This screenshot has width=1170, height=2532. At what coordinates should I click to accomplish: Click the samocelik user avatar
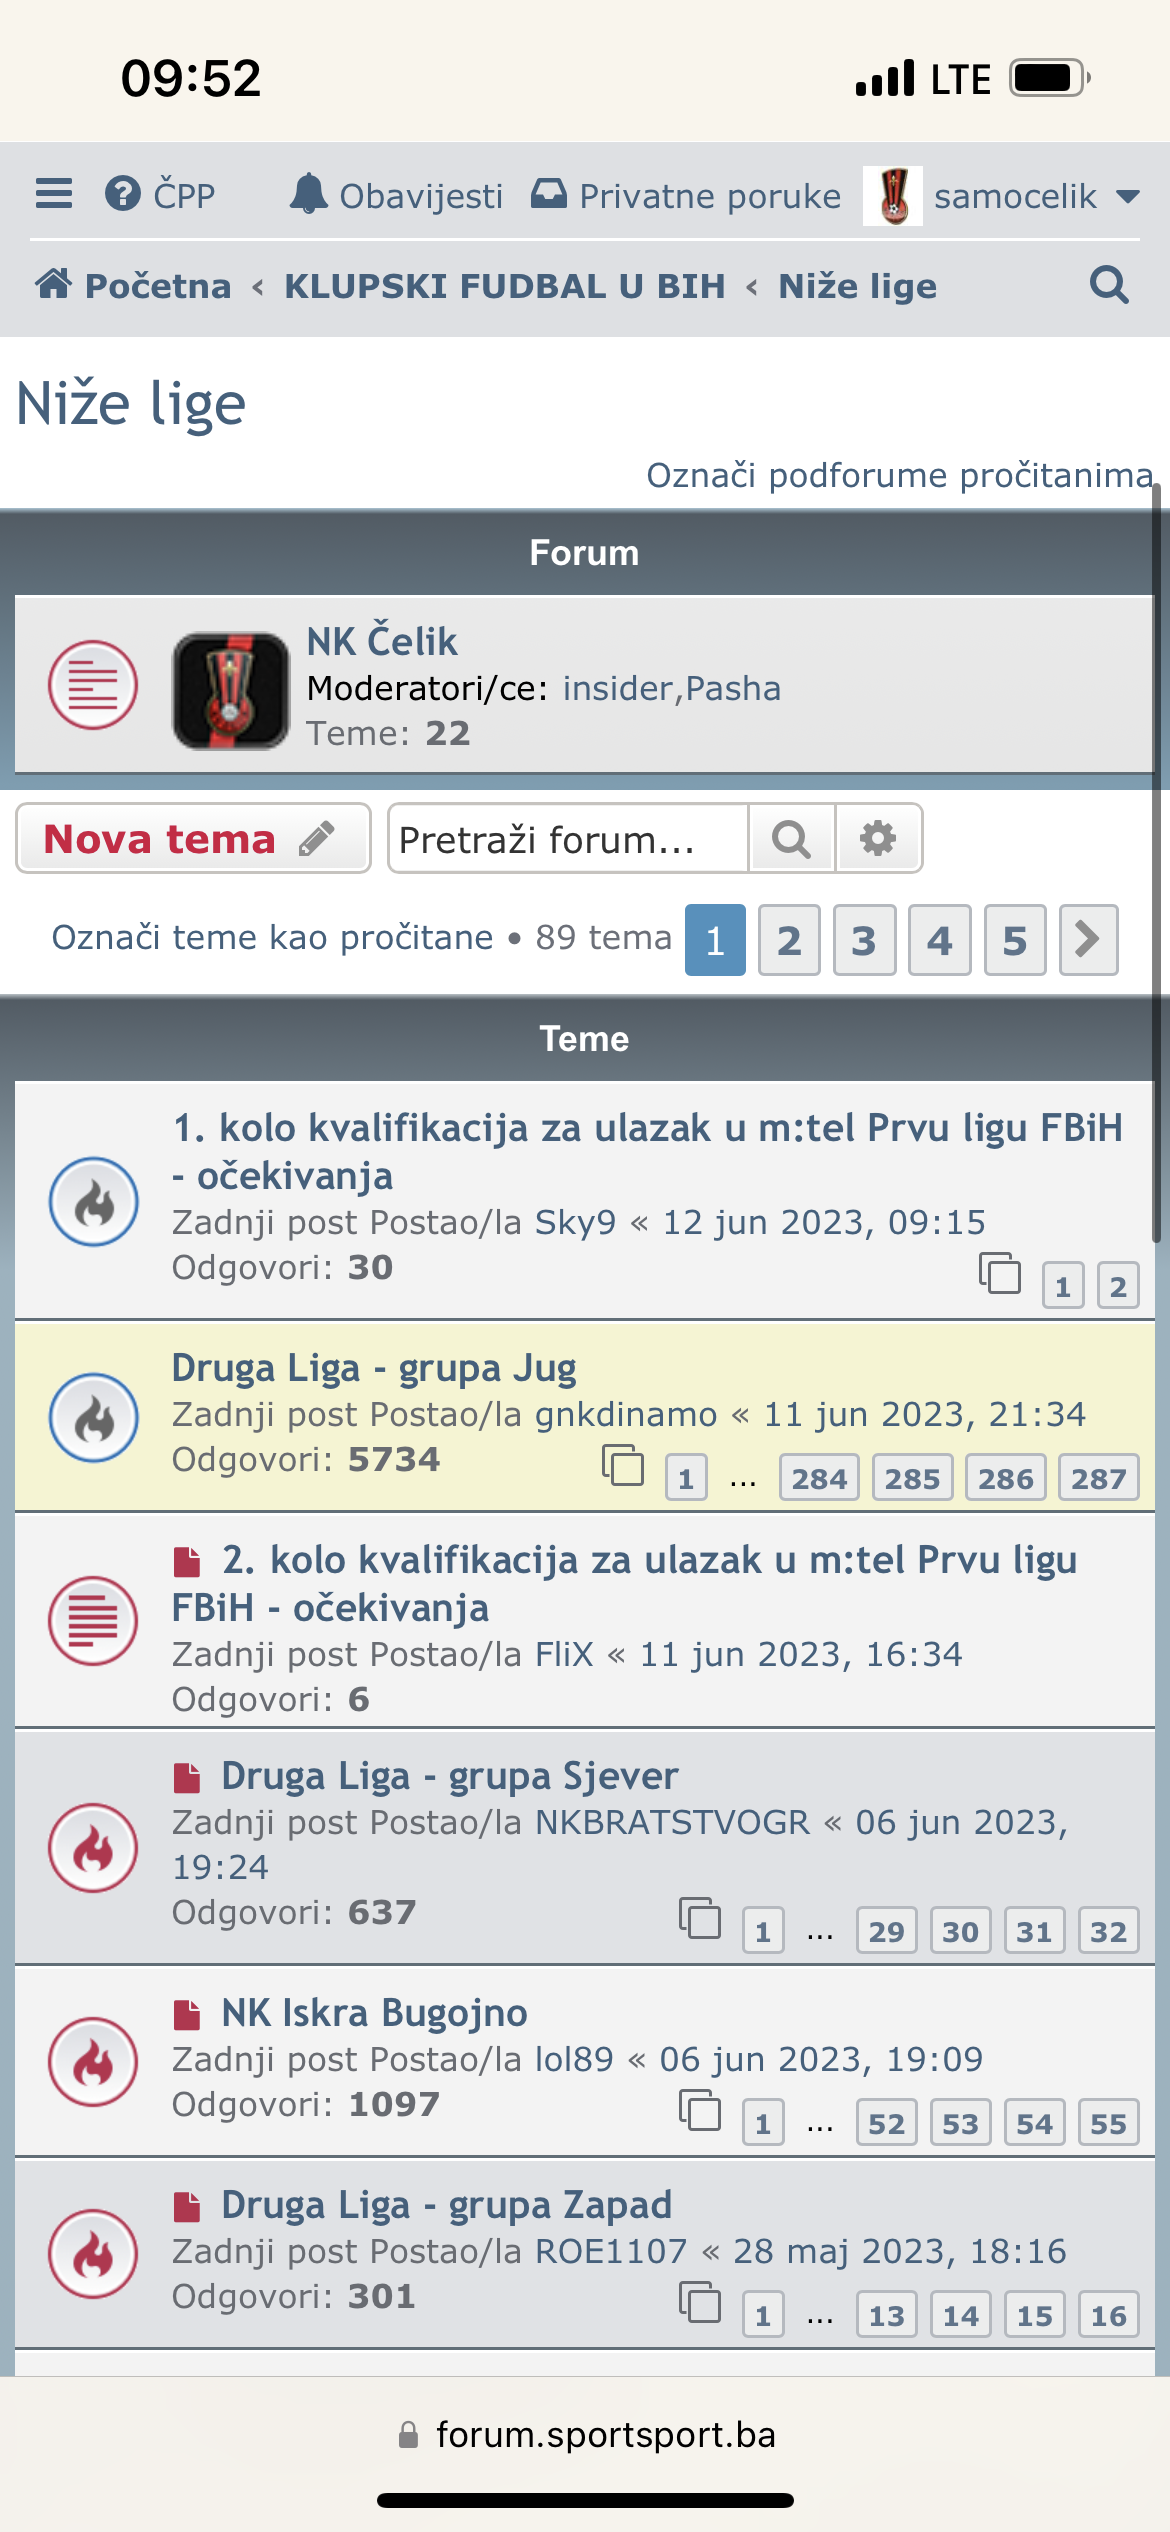coord(893,195)
